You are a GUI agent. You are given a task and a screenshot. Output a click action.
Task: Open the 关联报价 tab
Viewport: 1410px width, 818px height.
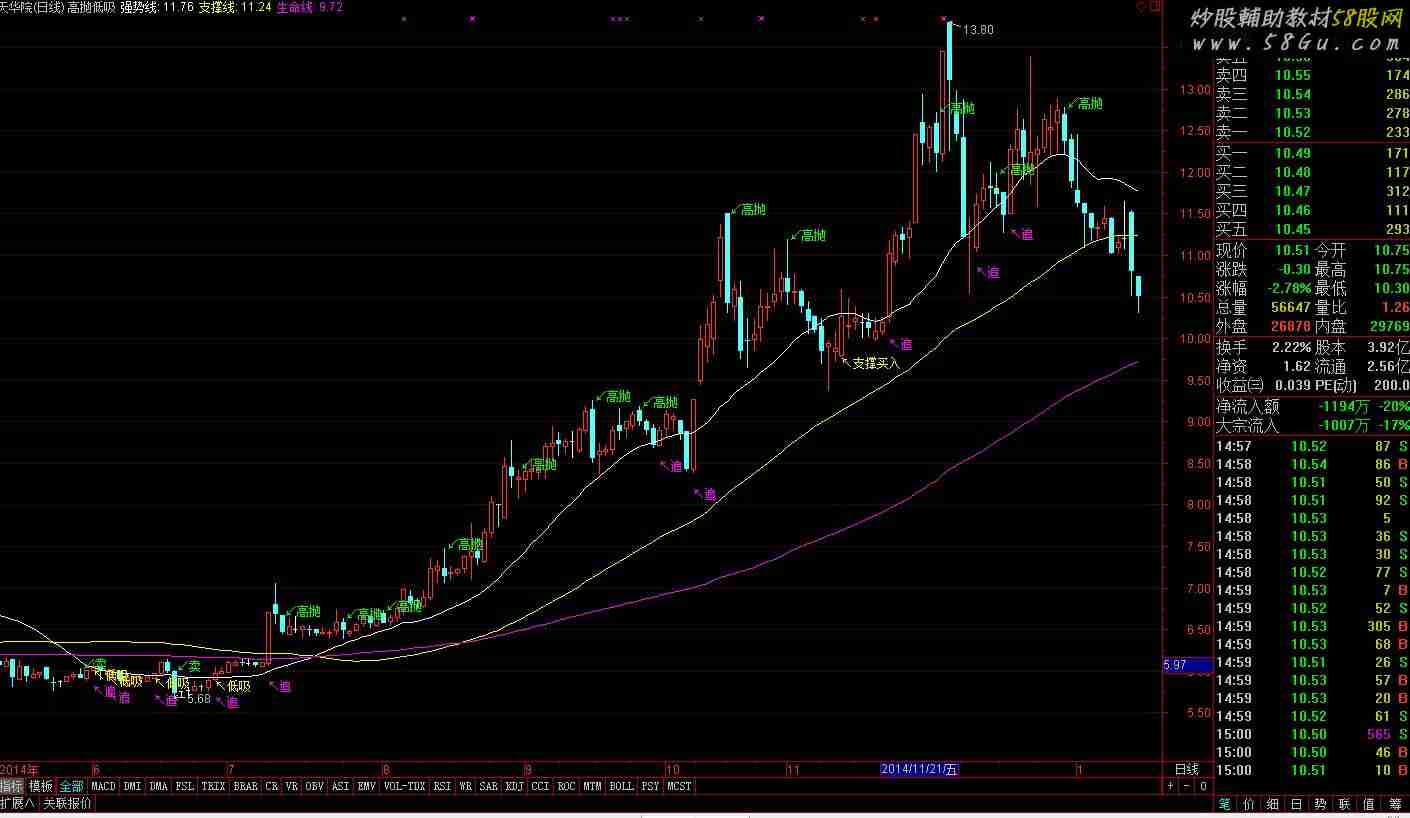[67, 802]
